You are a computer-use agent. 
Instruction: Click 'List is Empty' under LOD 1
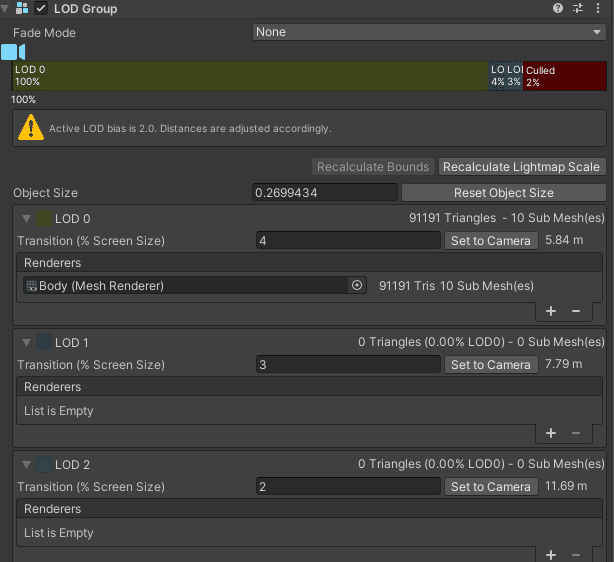(x=59, y=411)
